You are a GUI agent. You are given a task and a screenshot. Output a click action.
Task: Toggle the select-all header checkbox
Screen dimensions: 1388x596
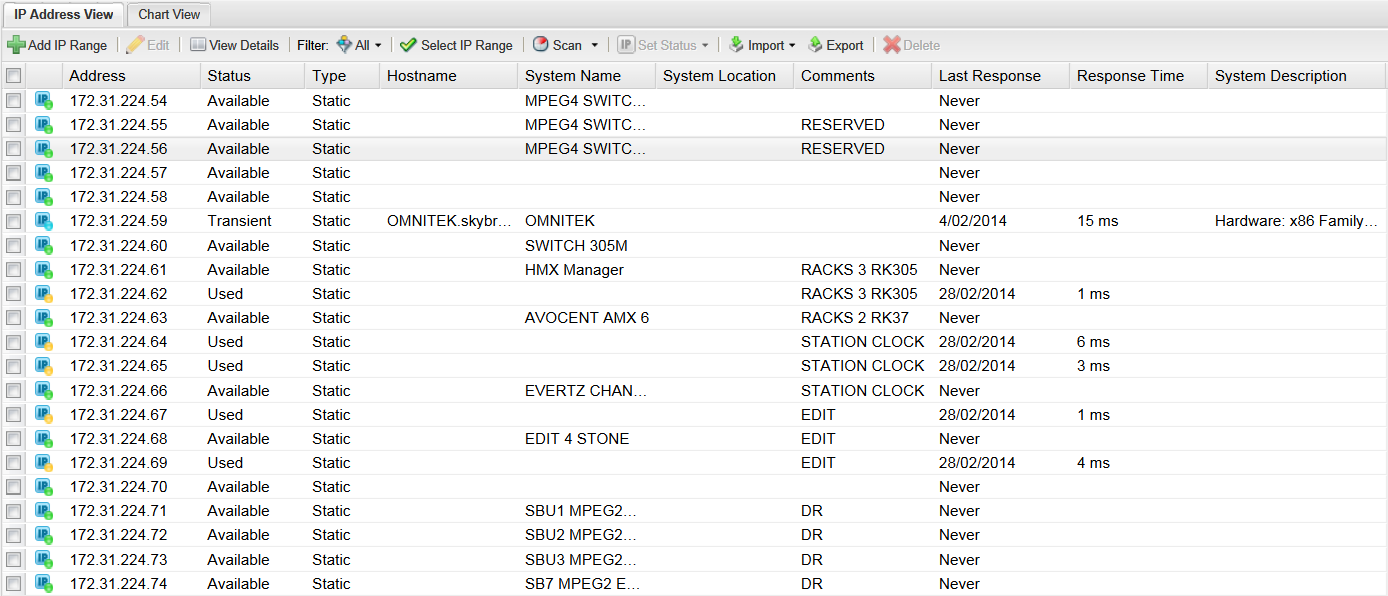pos(13,76)
